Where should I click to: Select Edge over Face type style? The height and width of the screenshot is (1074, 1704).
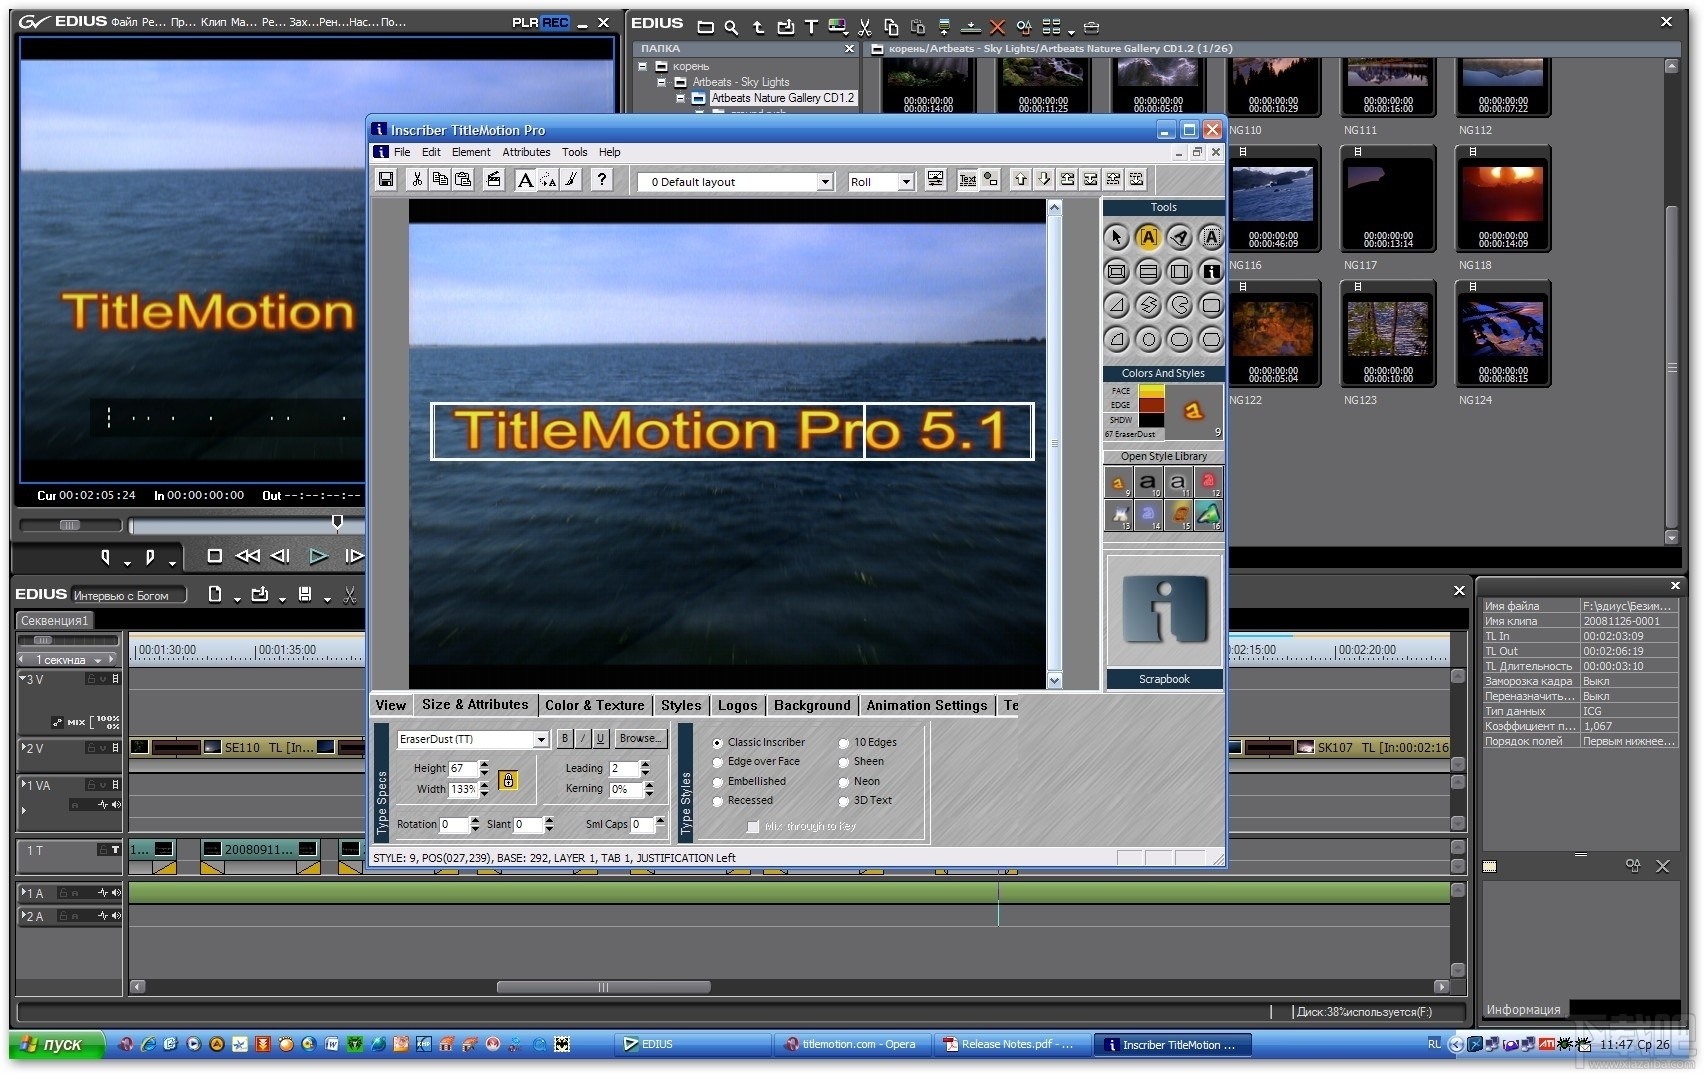(x=756, y=761)
